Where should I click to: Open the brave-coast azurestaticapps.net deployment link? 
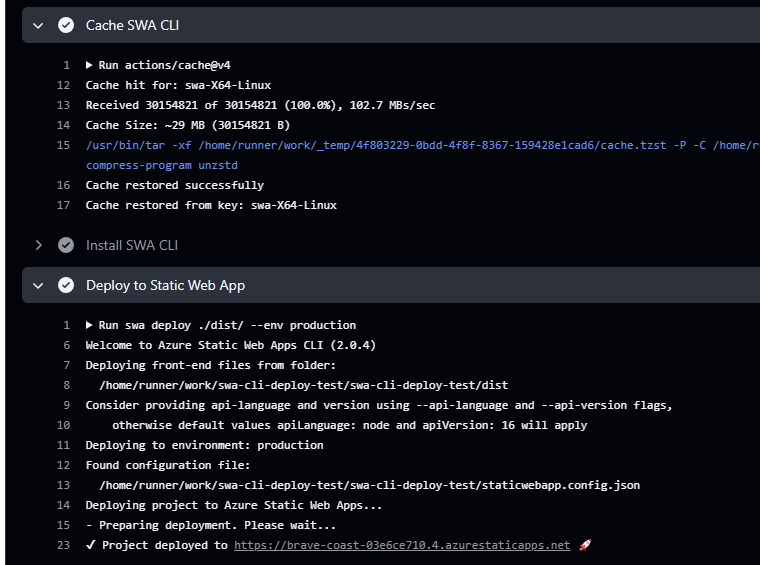402,545
